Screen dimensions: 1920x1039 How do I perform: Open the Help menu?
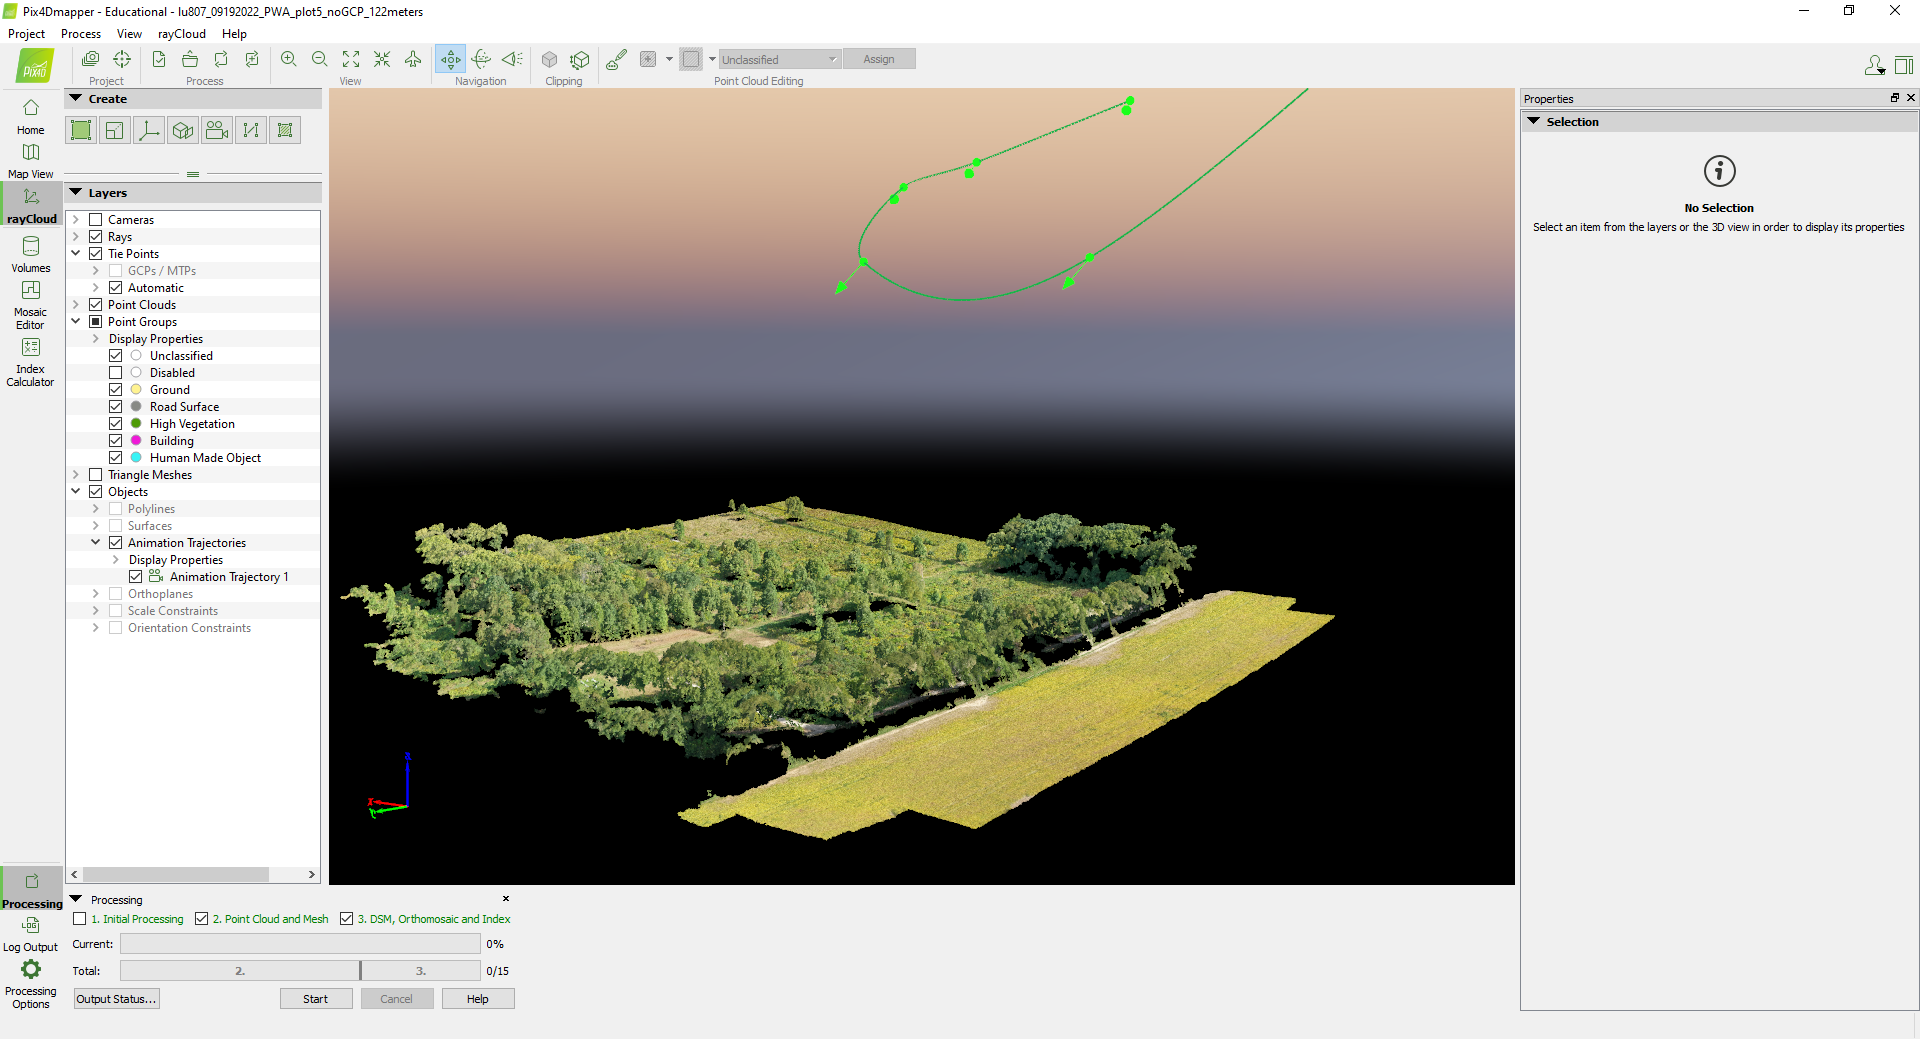click(x=234, y=34)
